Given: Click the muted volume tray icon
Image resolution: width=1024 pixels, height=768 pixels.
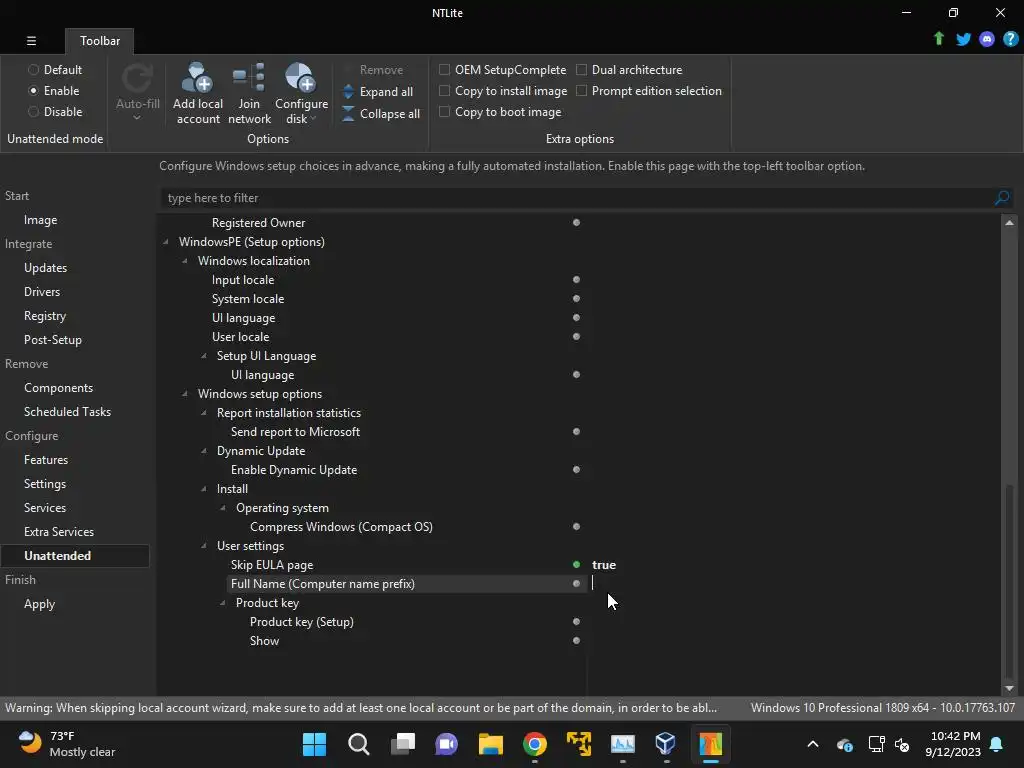Looking at the screenshot, I should [902, 744].
